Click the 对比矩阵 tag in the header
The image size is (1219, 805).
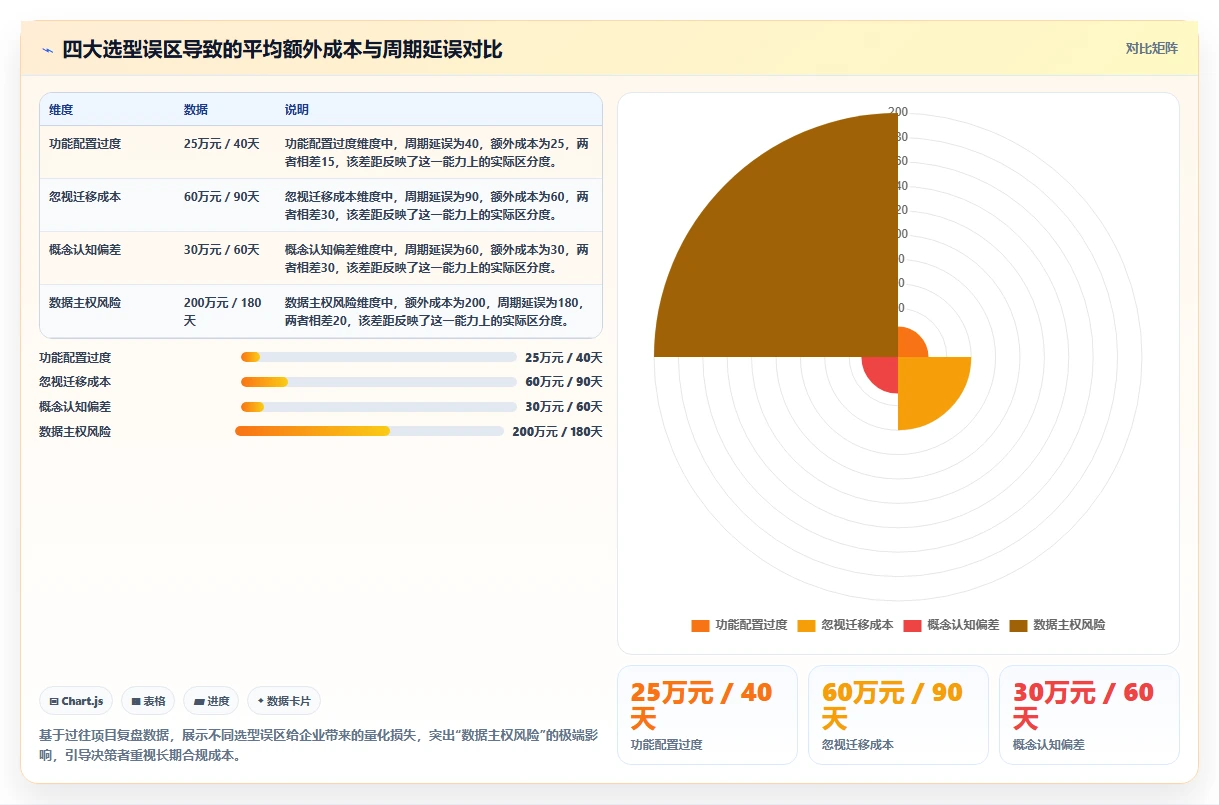[1152, 48]
